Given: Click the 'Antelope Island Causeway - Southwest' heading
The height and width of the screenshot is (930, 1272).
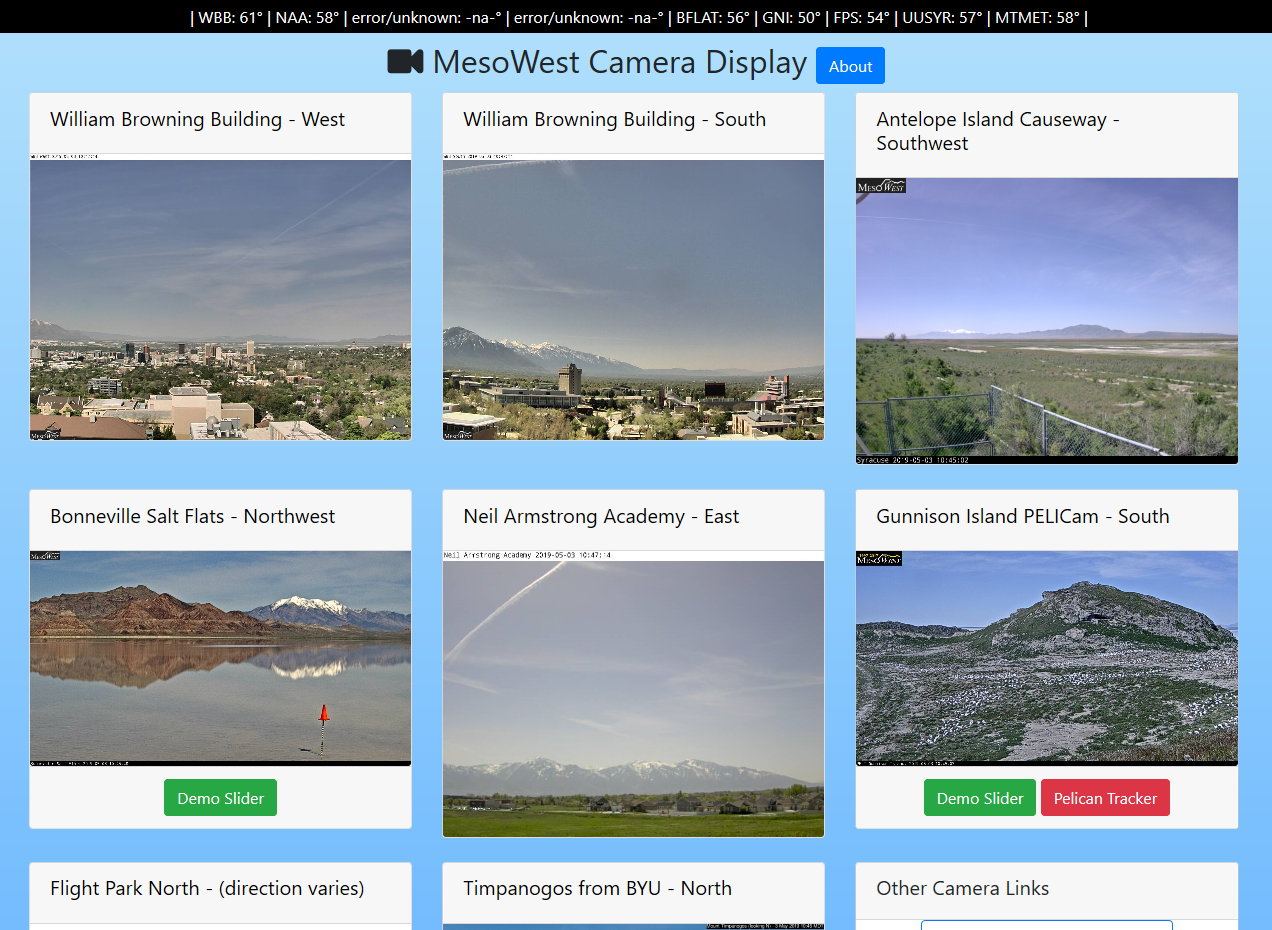Looking at the screenshot, I should pos(997,131).
